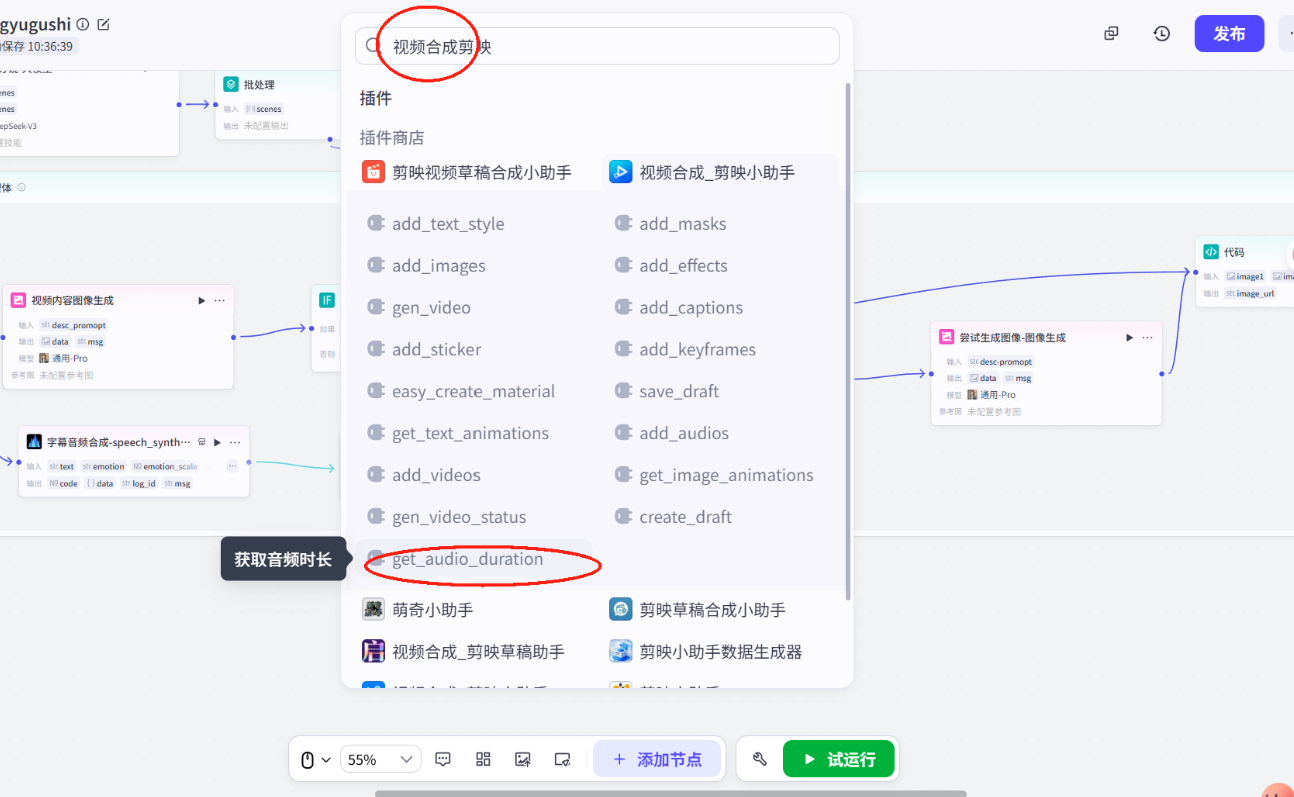Open the 55% zoom level dropdown
The height and width of the screenshot is (797, 1294).
[380, 759]
